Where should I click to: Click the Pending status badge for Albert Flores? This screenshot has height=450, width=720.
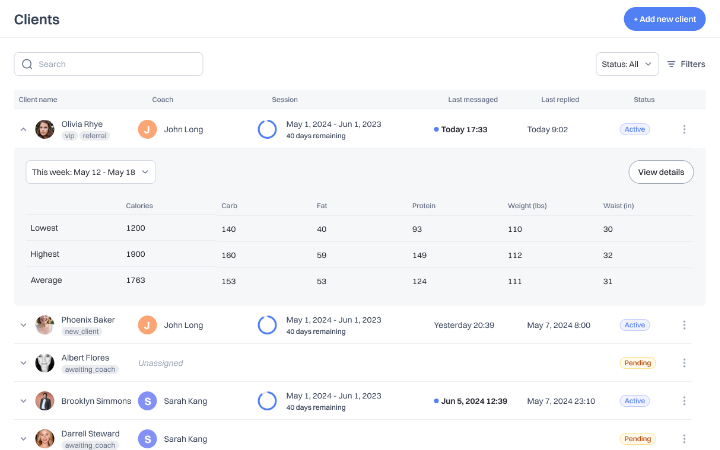[637, 363]
